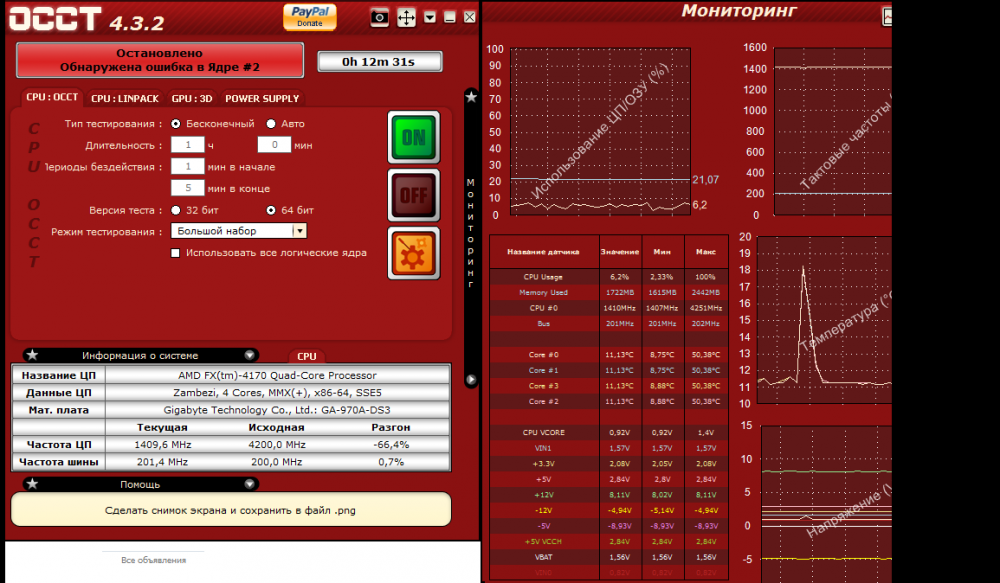Screen dimensions: 1000x583
Task: Click Gigabyte GA-970A-DS3 motherboard cell
Action: (277, 410)
